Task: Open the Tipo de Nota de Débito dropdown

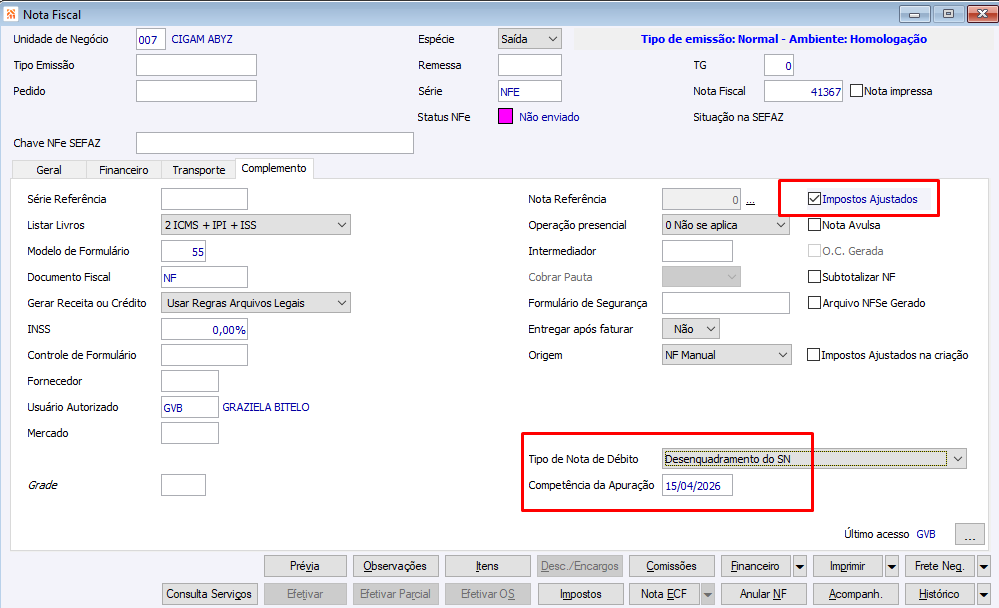Action: pyautogui.click(x=814, y=459)
